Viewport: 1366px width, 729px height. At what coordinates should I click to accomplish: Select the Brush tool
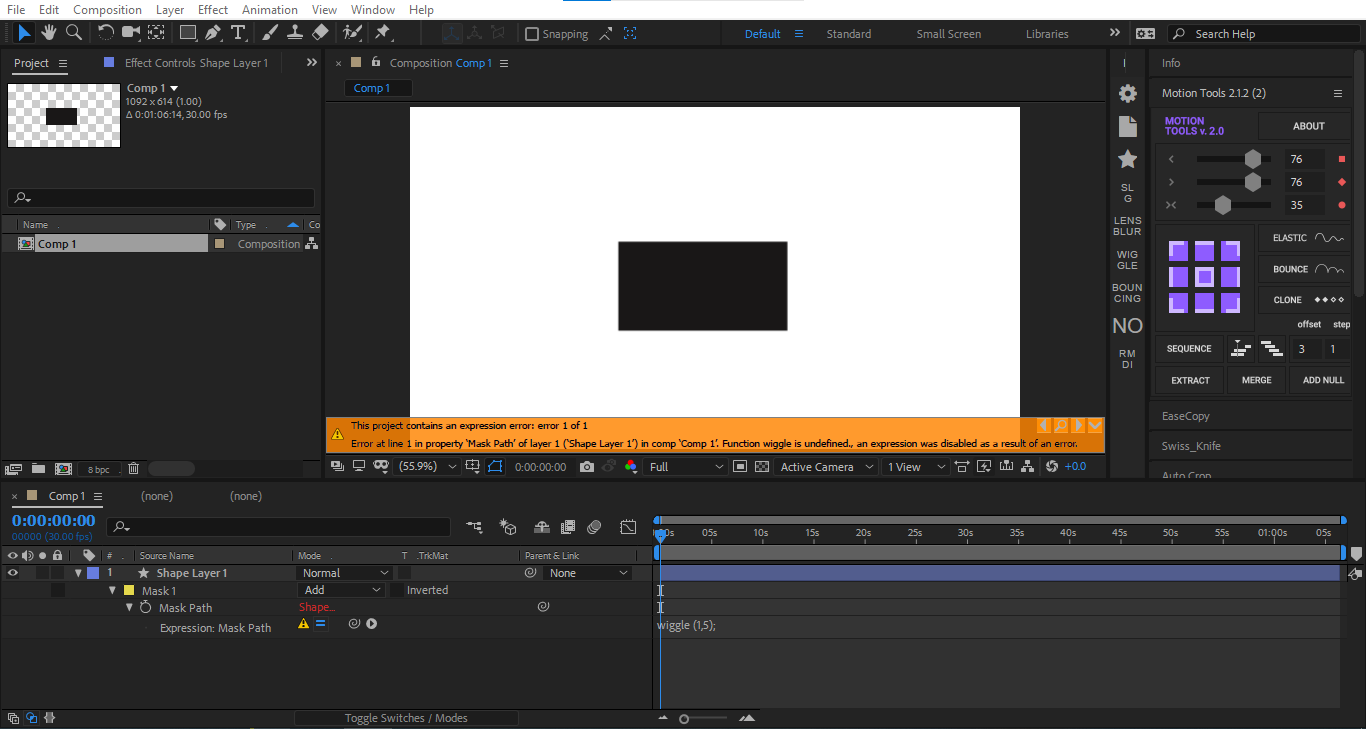pos(268,33)
